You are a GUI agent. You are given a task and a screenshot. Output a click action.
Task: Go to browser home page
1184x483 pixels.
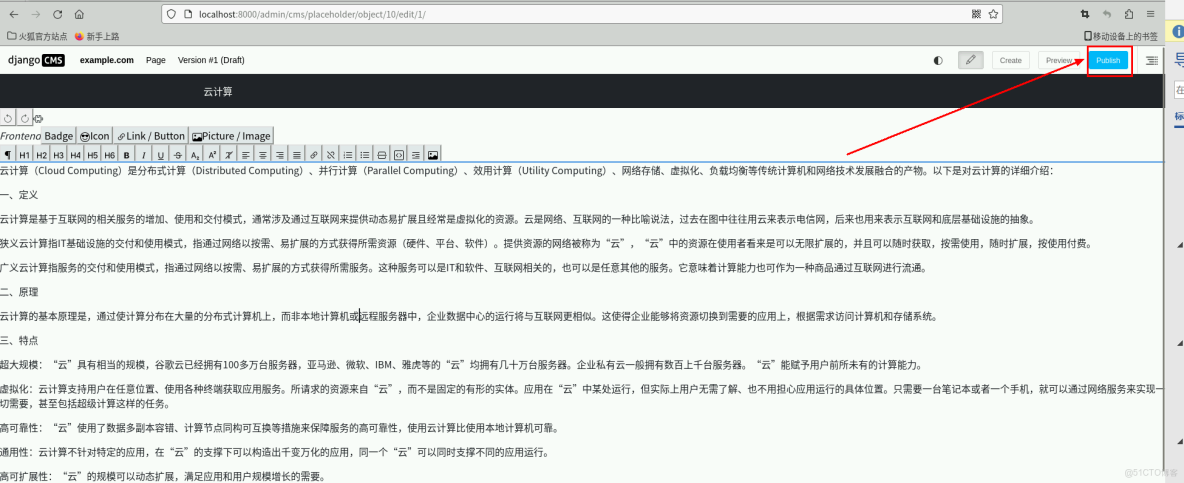[79, 14]
